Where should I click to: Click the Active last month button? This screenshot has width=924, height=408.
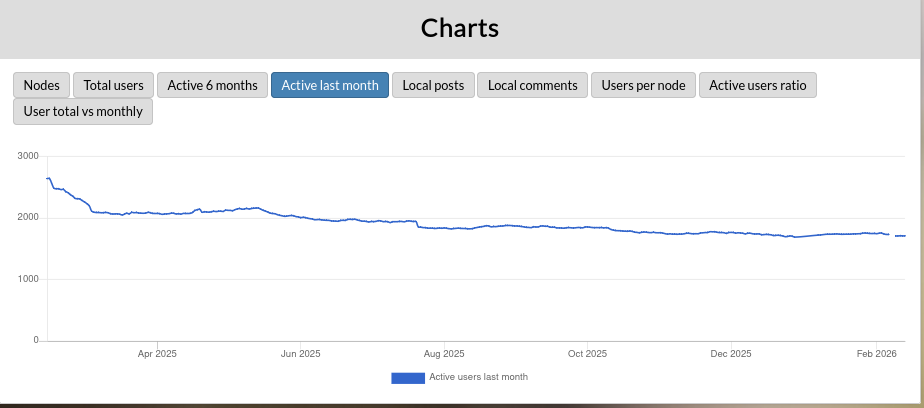tap(330, 85)
